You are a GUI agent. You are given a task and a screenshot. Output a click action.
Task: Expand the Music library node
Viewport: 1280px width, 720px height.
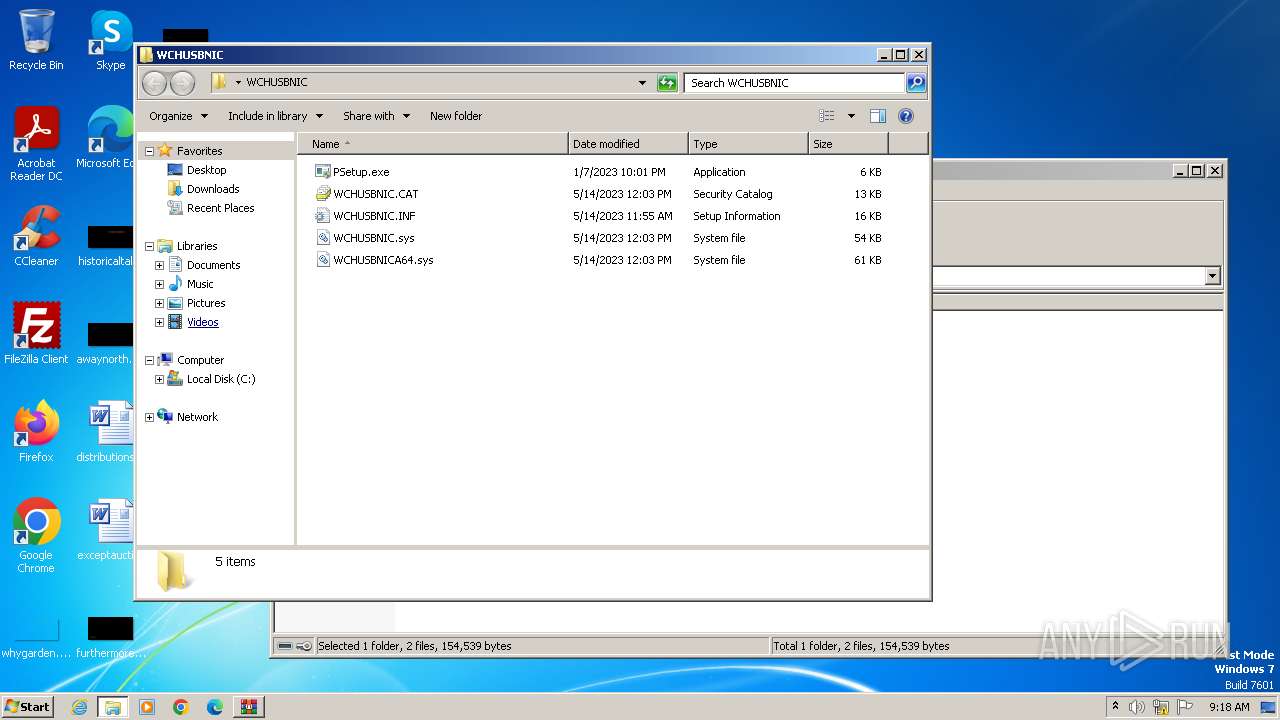tap(159, 284)
